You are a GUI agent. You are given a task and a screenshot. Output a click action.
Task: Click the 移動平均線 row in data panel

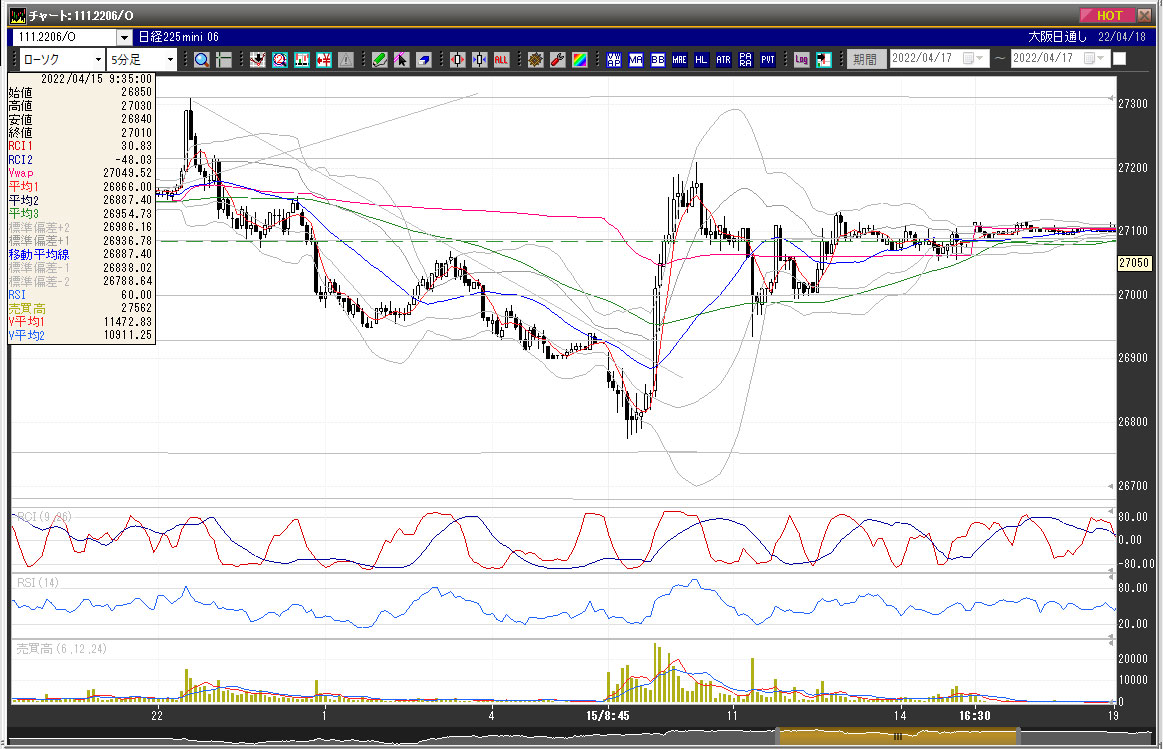(80, 254)
